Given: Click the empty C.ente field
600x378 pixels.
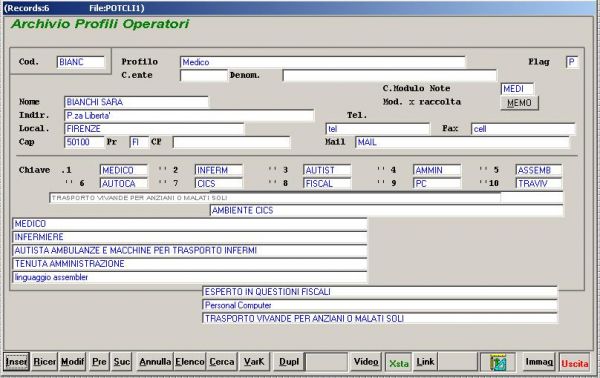Looking at the screenshot, I should [x=204, y=75].
